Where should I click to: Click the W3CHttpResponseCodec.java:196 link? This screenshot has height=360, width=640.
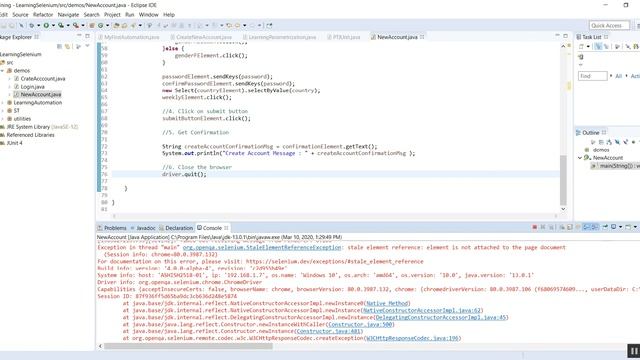412,338
